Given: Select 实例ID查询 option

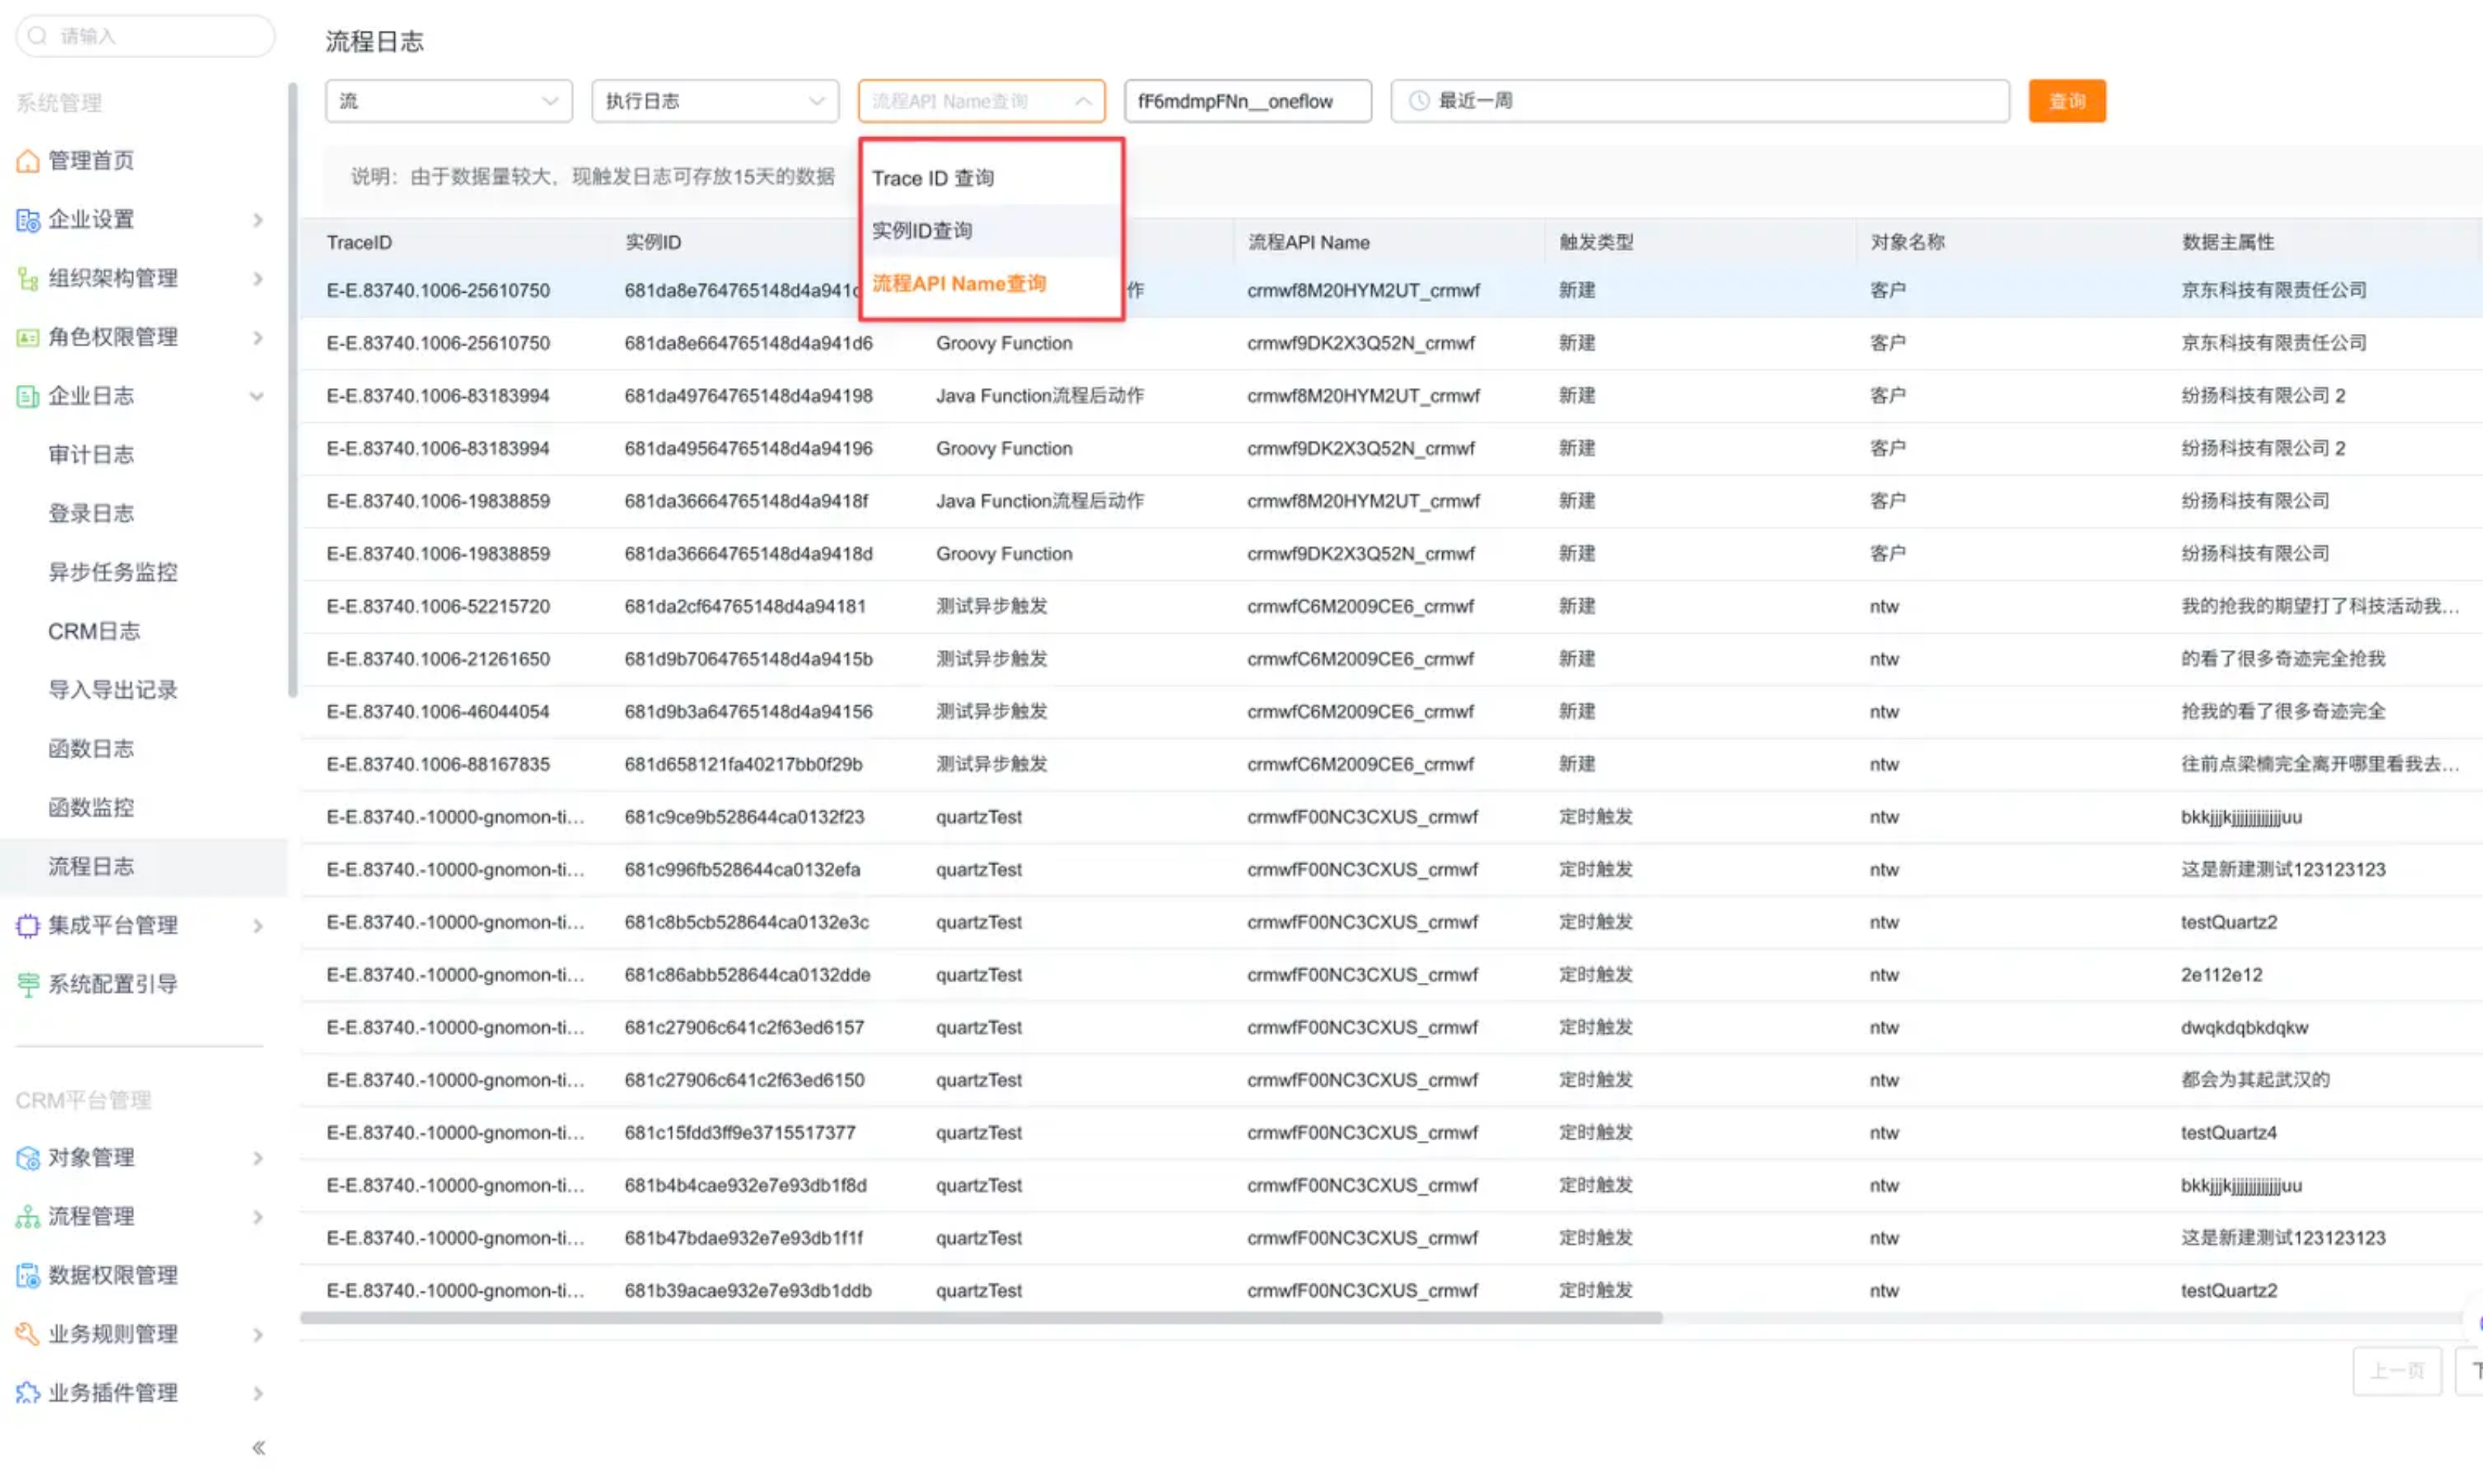Looking at the screenshot, I should click(922, 231).
